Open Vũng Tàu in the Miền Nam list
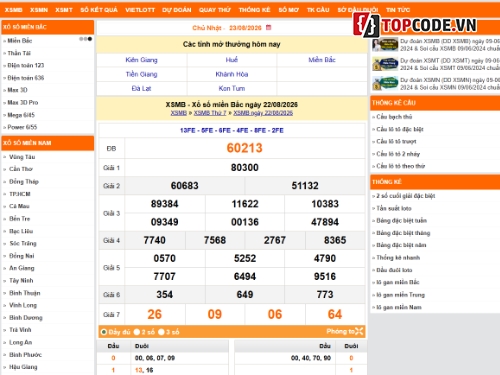 pos(22,157)
